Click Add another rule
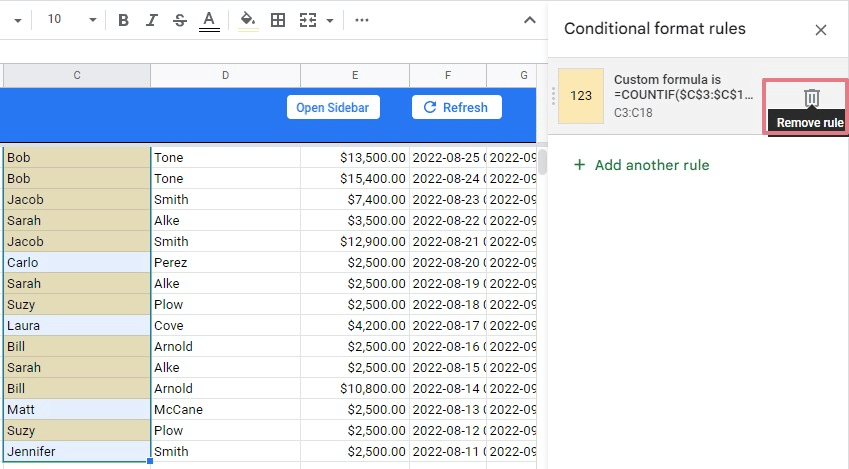Image resolution: width=849 pixels, height=469 pixels. click(641, 165)
